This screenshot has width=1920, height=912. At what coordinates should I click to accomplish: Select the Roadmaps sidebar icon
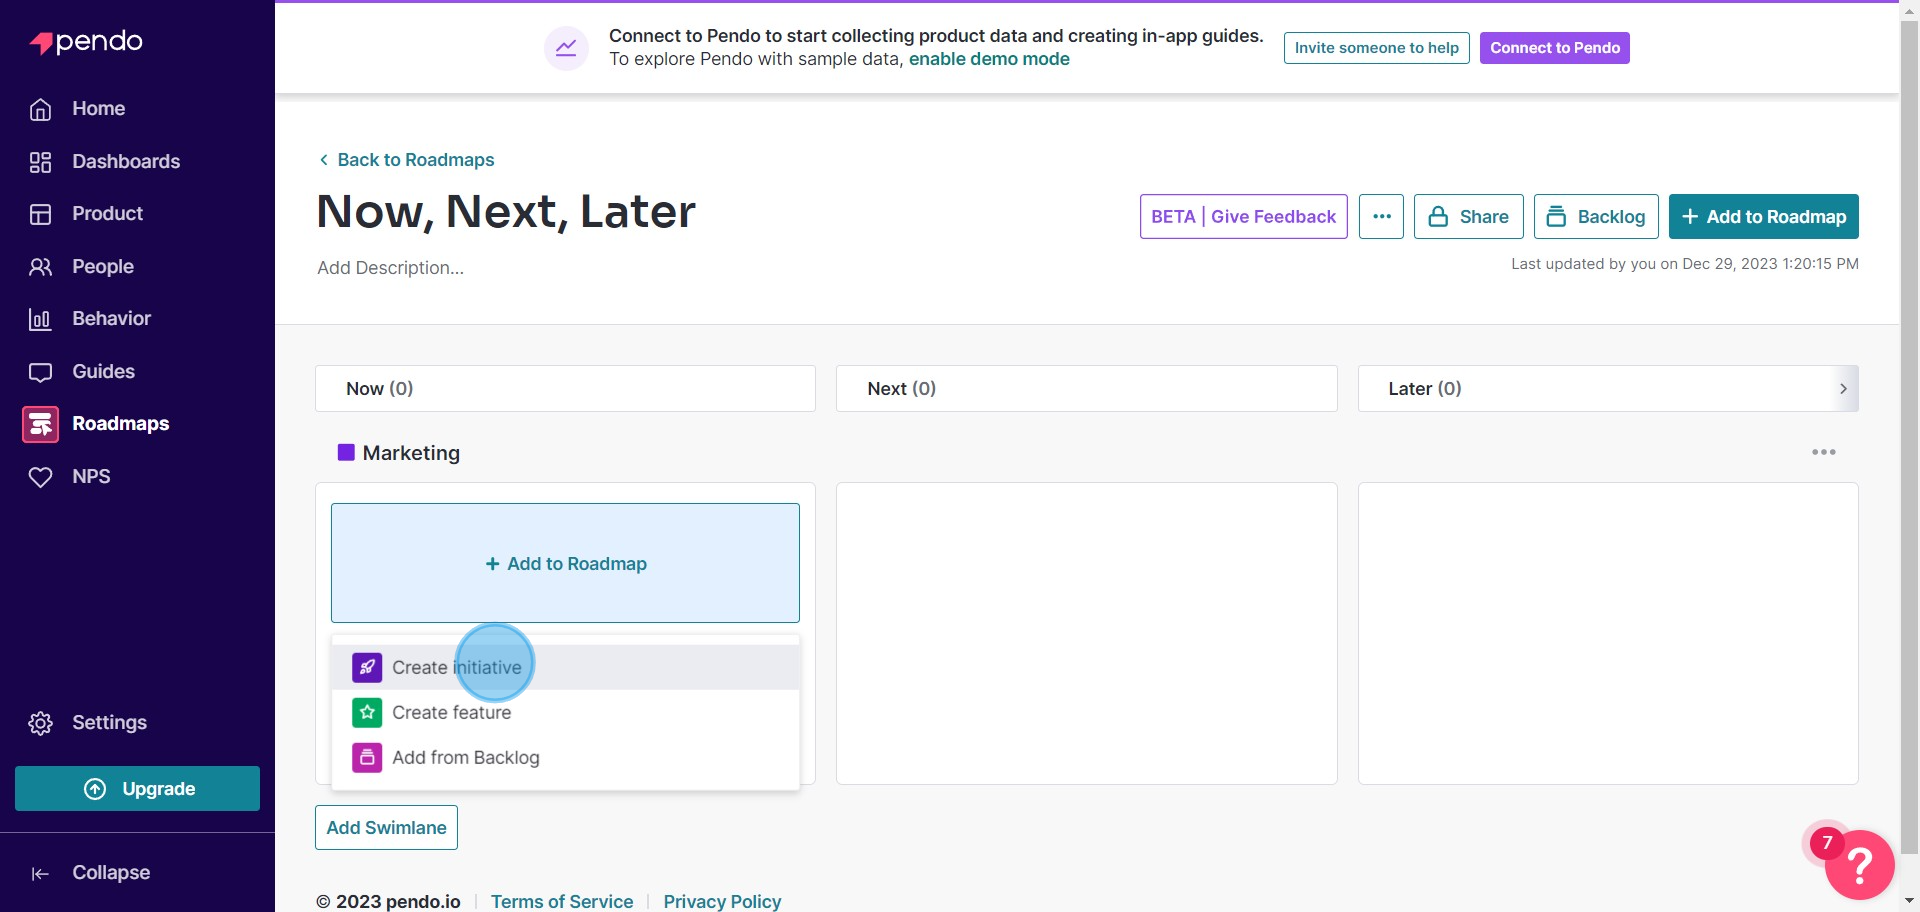click(40, 424)
